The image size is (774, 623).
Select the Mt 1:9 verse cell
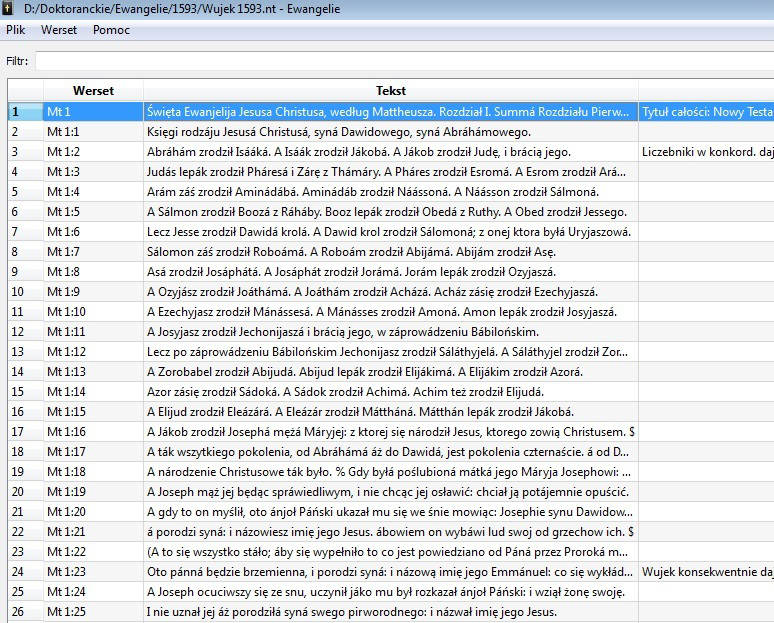[93, 292]
